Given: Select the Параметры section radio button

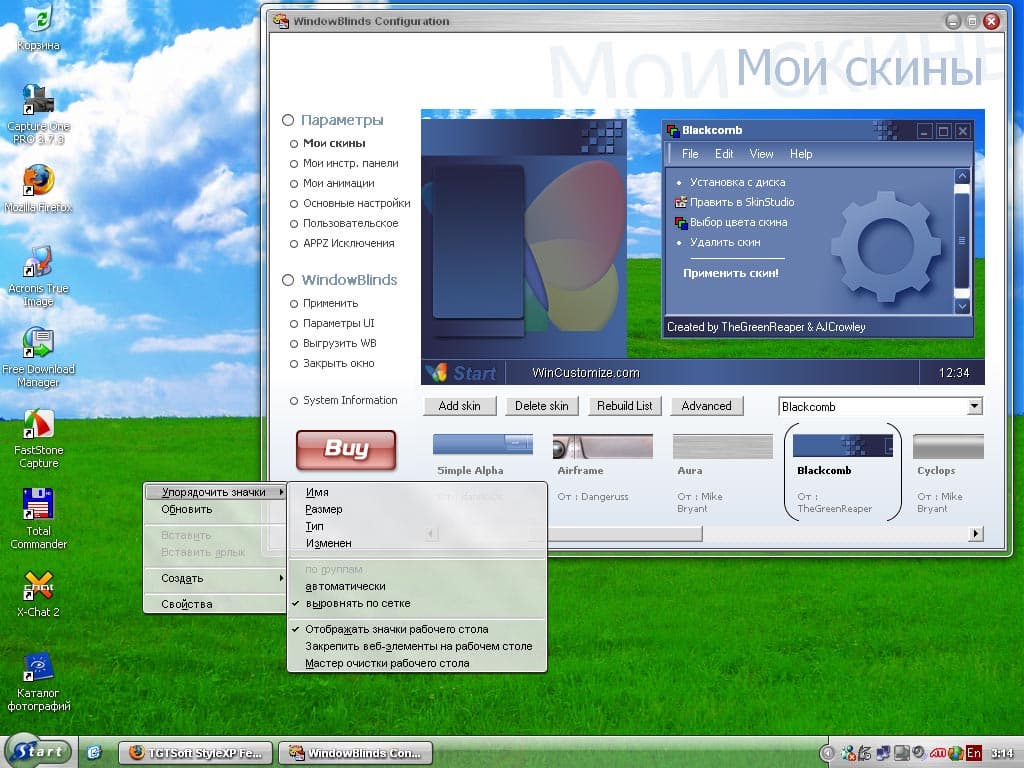Looking at the screenshot, I should 288,120.
